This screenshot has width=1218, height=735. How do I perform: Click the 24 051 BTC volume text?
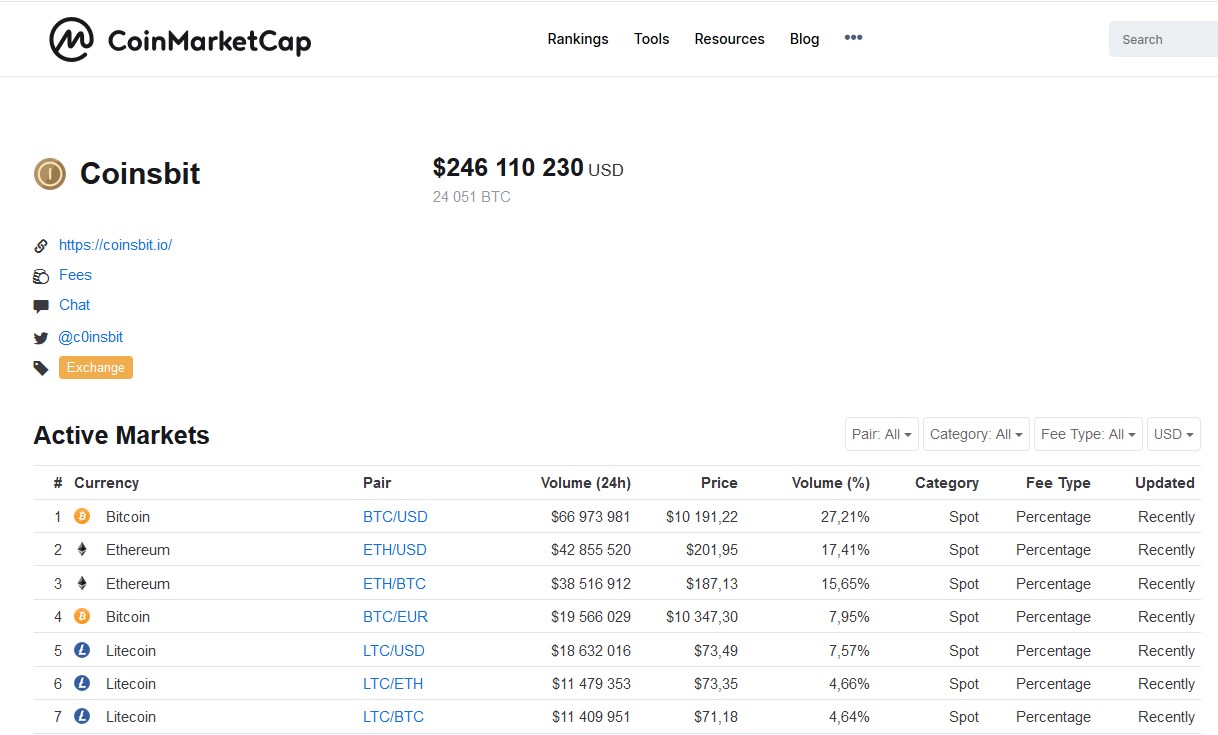point(472,197)
